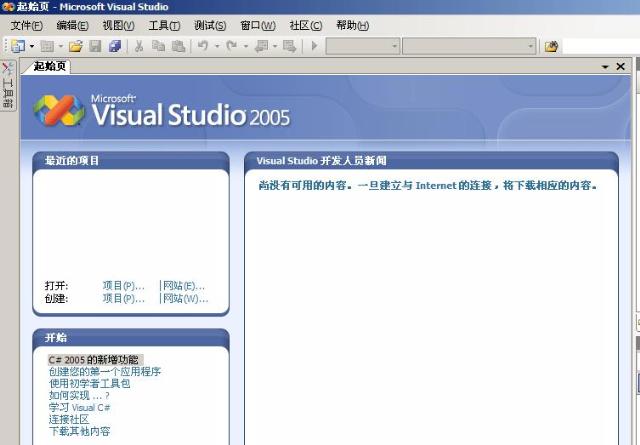Click the 尚没有可用的内容 news message text
640x445 pixels.
coord(428,185)
